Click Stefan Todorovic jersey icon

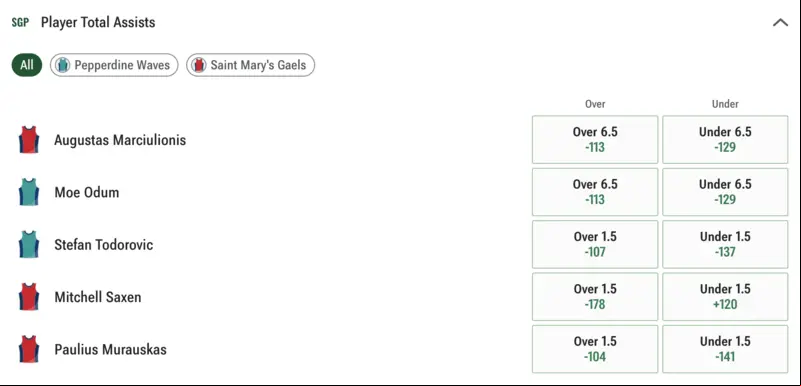[29, 245]
